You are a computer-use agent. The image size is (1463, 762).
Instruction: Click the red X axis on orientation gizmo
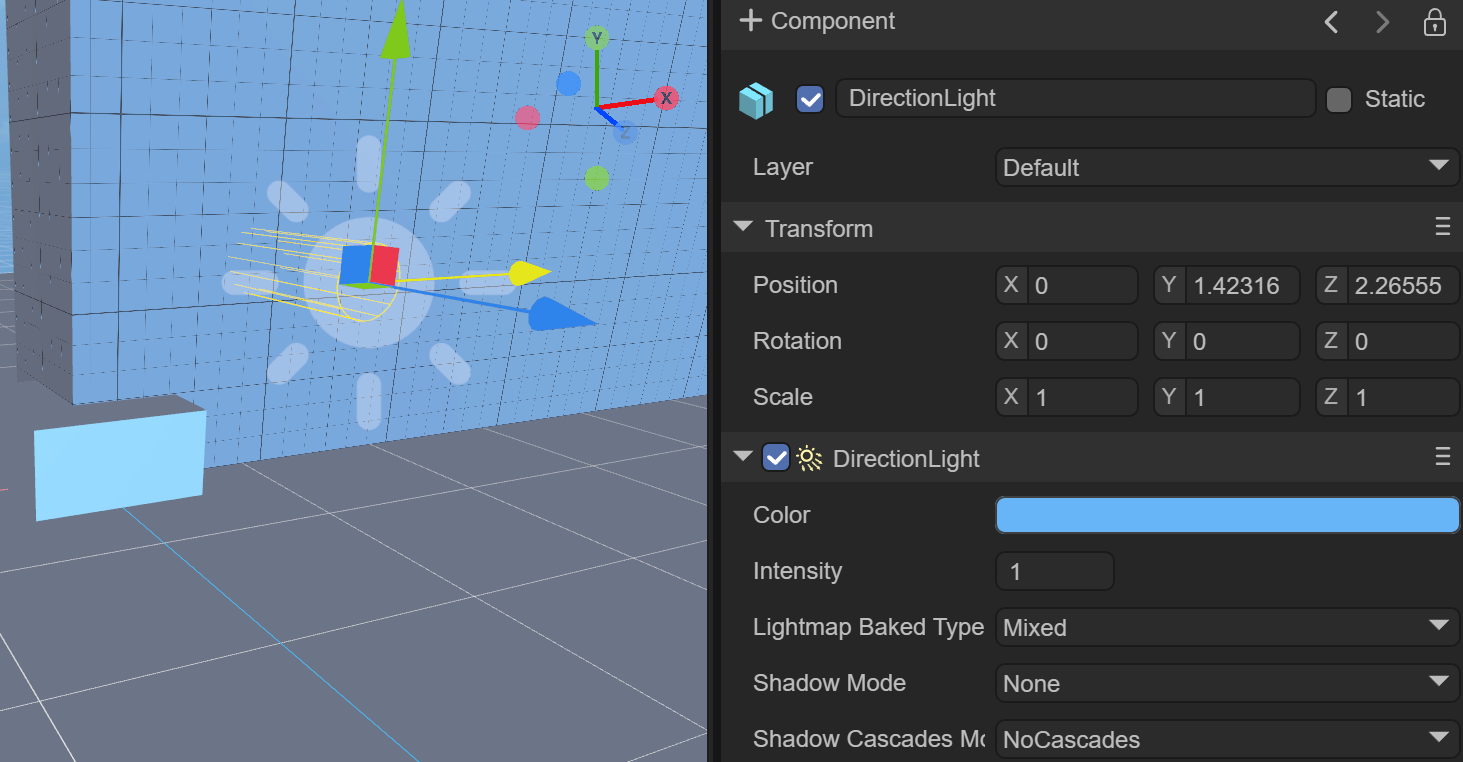666,98
